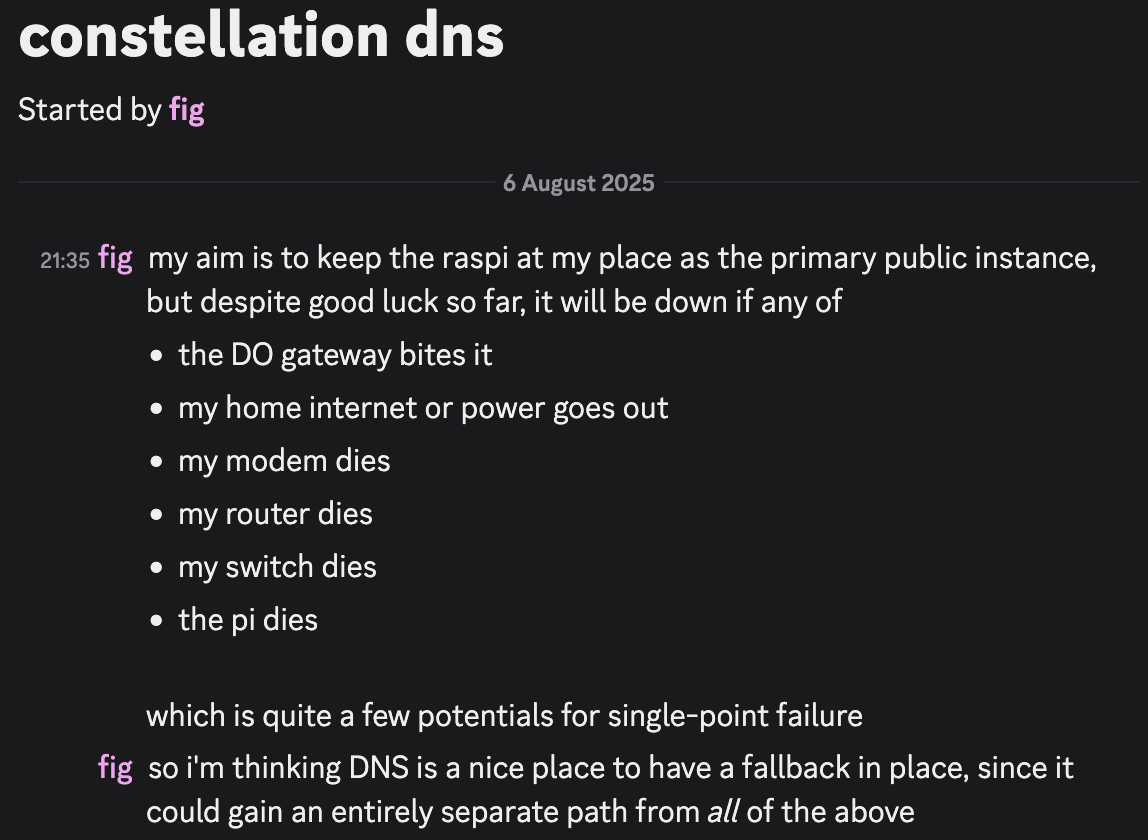
Task: Click the line starting "my aim is to keep"
Action: (x=621, y=259)
